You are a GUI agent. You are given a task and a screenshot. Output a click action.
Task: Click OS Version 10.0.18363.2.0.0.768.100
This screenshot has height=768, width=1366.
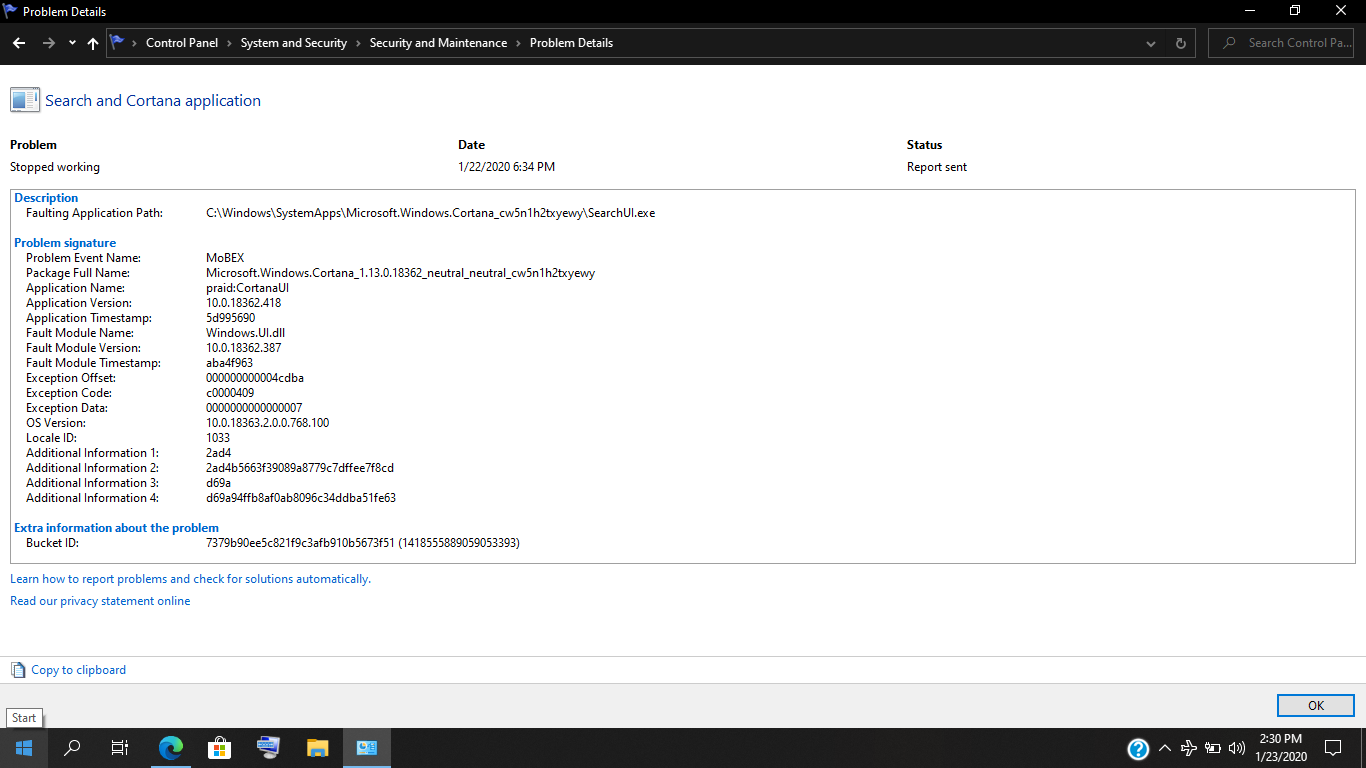click(x=267, y=423)
